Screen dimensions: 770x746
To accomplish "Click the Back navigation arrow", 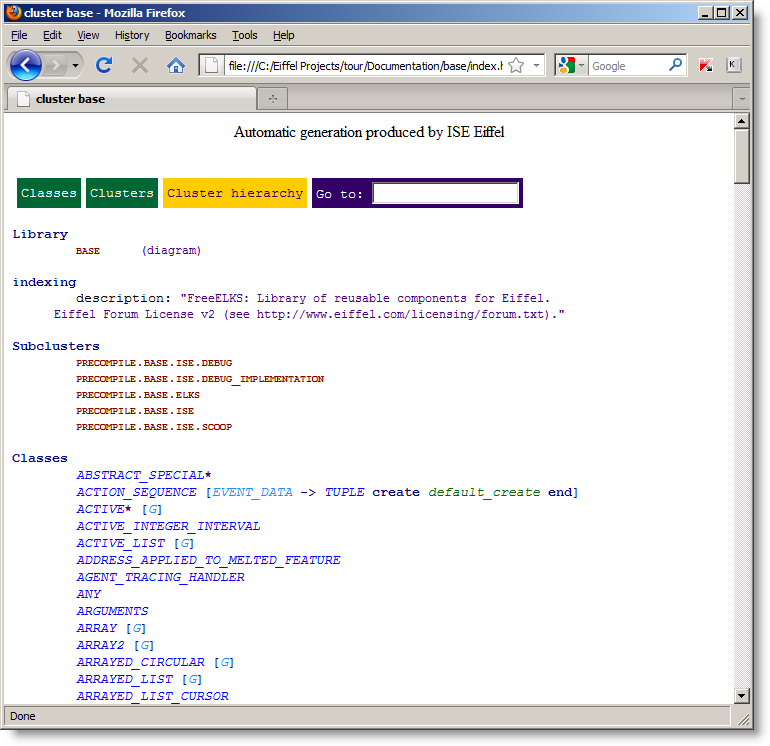I will coord(26,65).
